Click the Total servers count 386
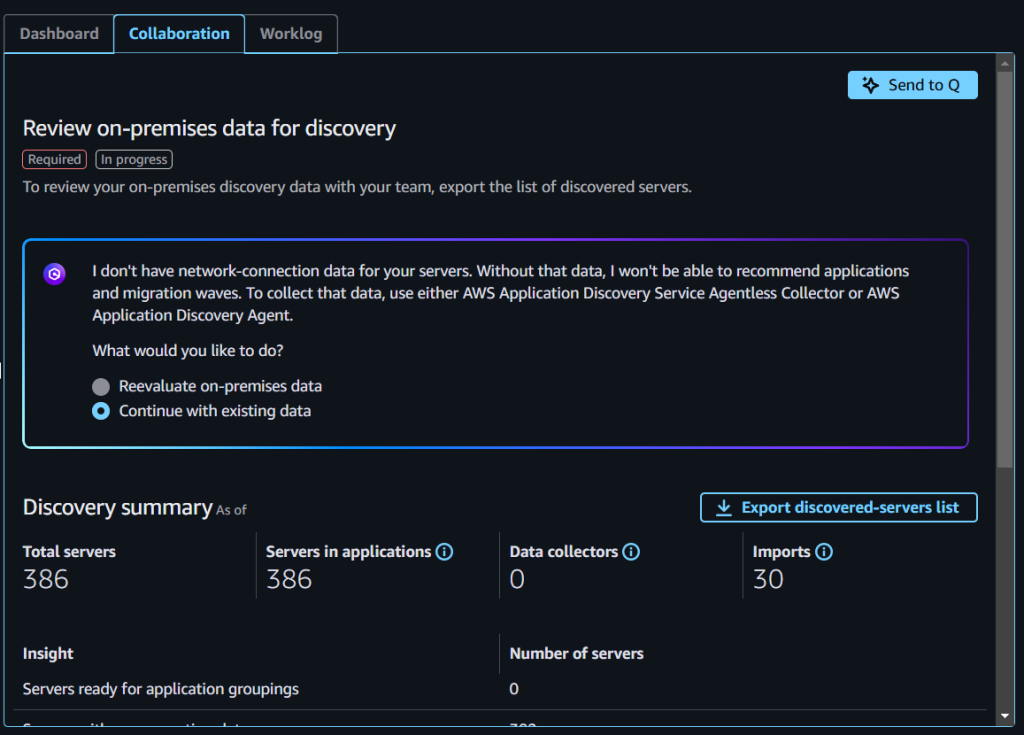Screen dimensions: 1024x735 45,578
